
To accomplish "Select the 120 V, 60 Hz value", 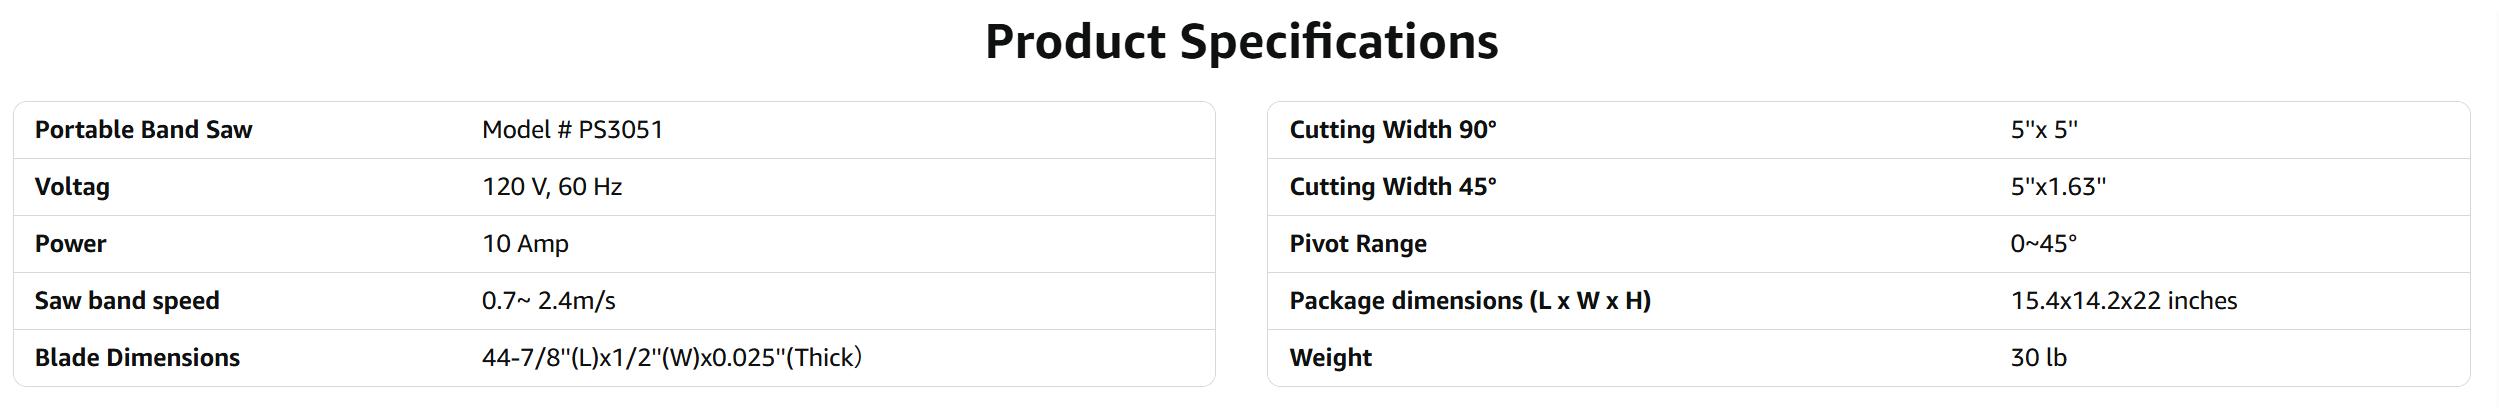I will 551,187.
